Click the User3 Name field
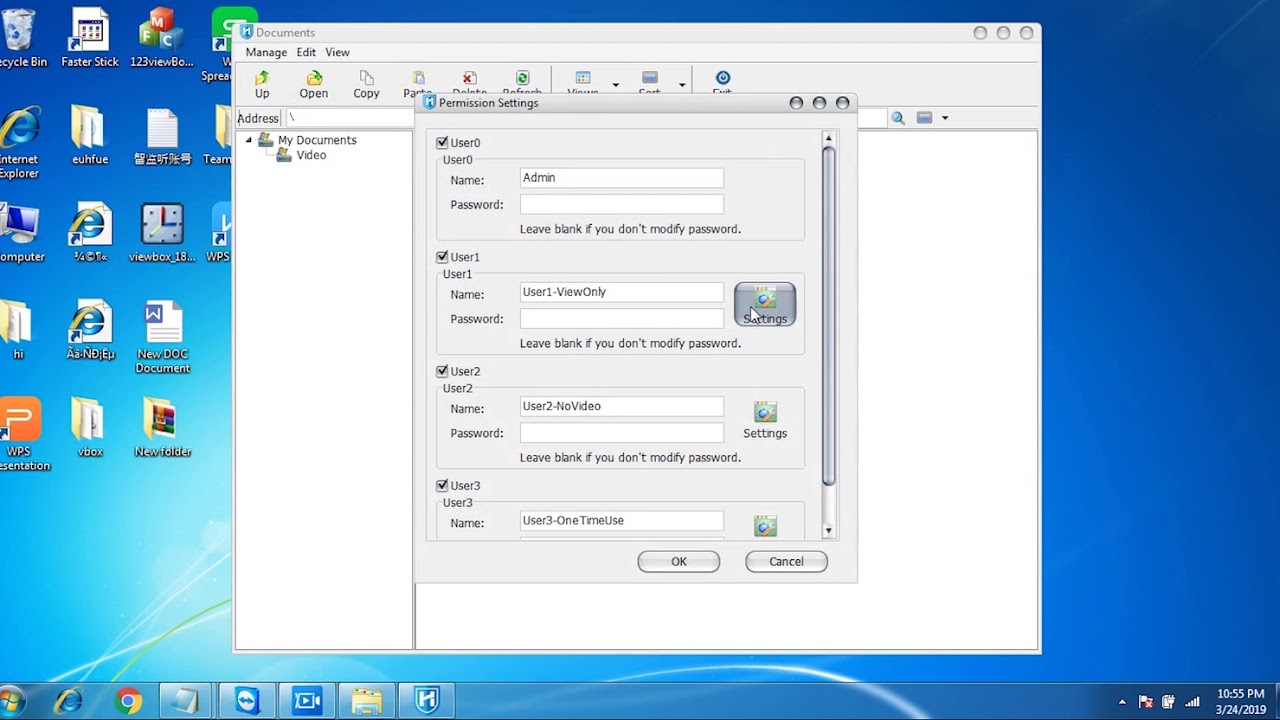This screenshot has height=720, width=1280. 621,520
